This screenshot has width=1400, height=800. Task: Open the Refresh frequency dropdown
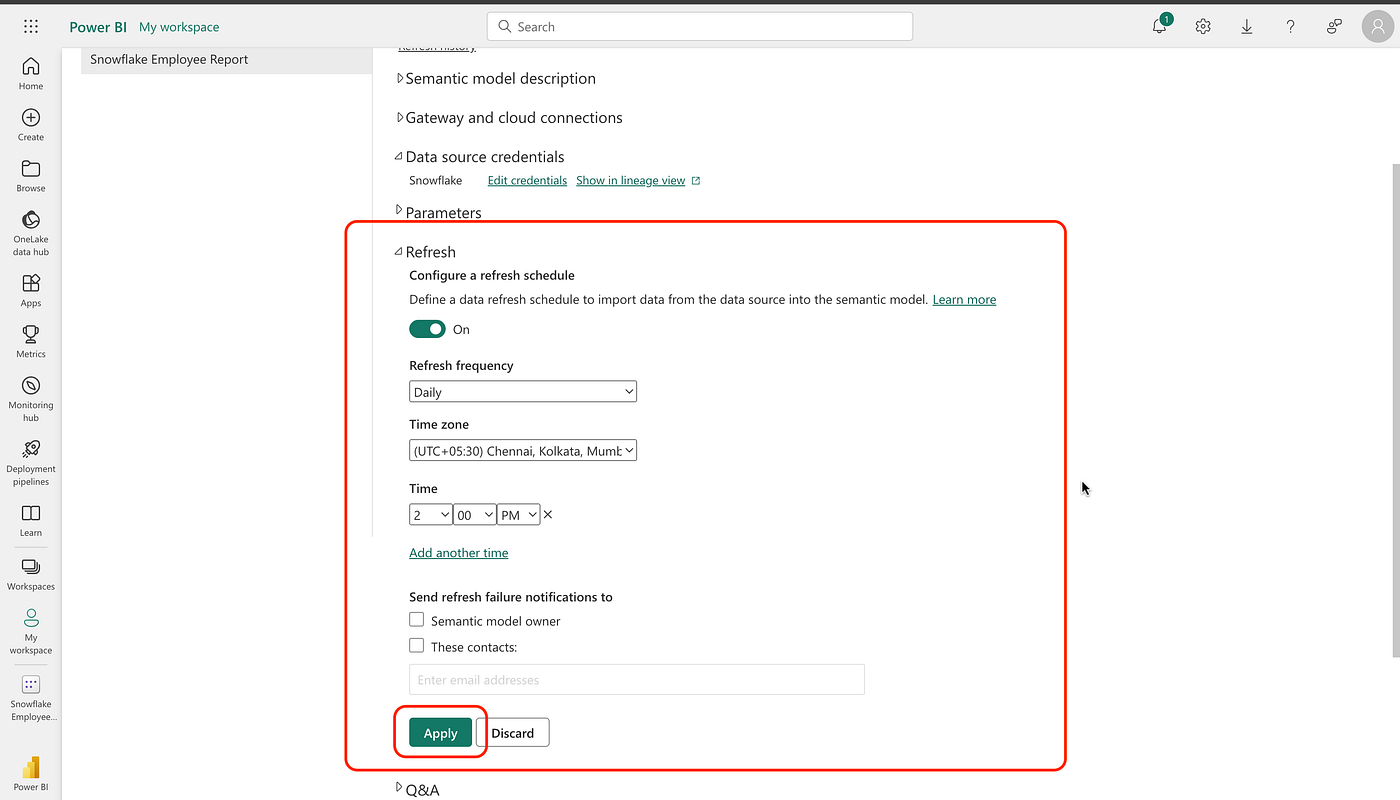[x=523, y=392]
